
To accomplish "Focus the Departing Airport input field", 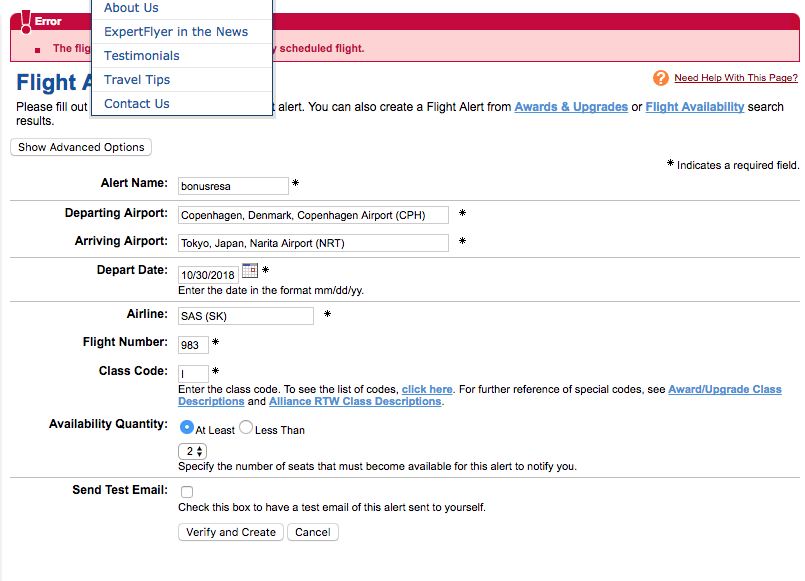I will (313, 215).
